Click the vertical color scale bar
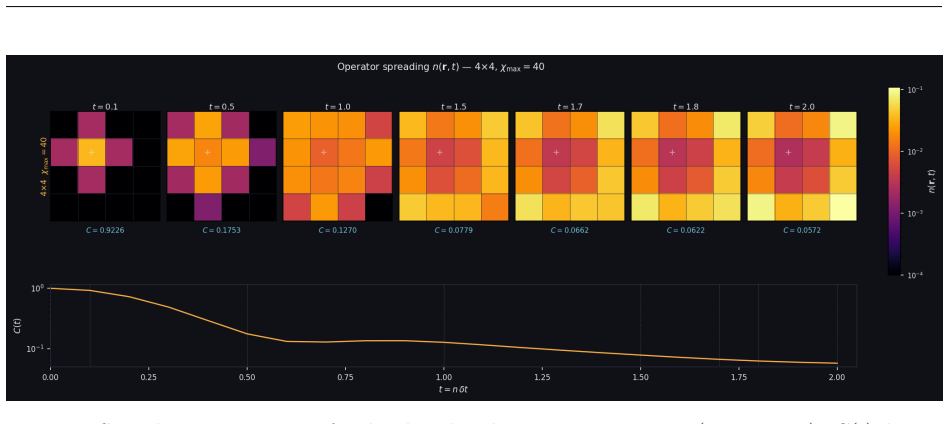 [895, 181]
